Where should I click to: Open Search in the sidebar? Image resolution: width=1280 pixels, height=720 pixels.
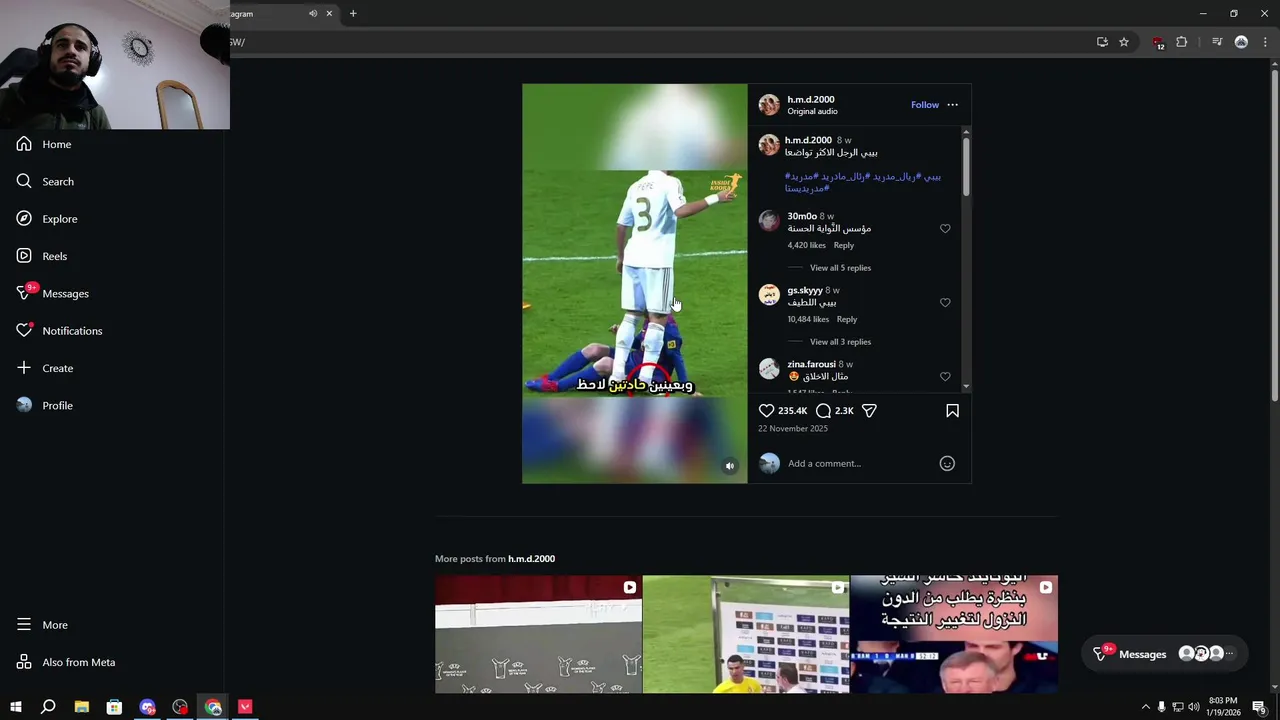pos(44,181)
